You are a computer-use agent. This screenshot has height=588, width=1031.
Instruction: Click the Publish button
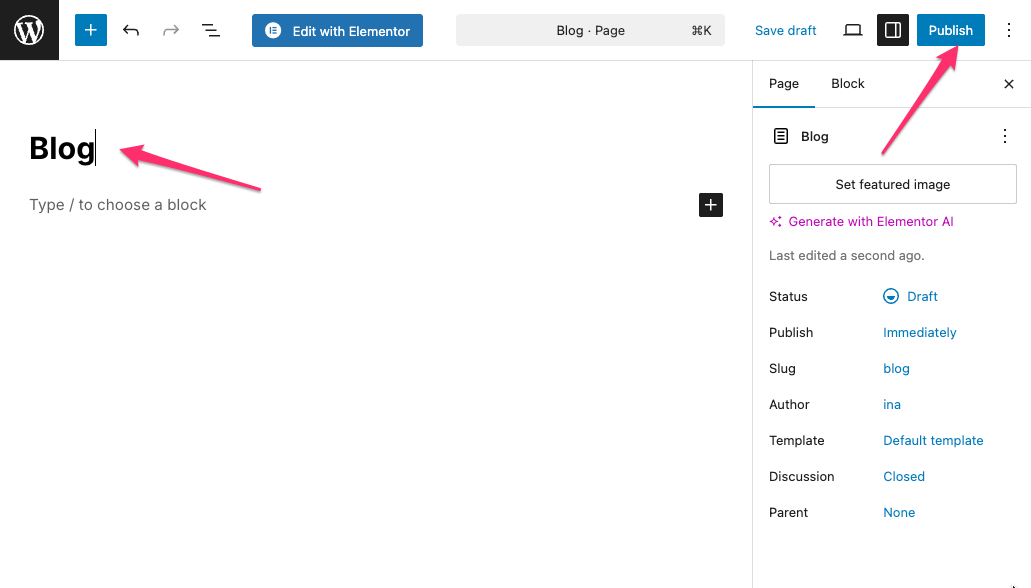click(950, 30)
